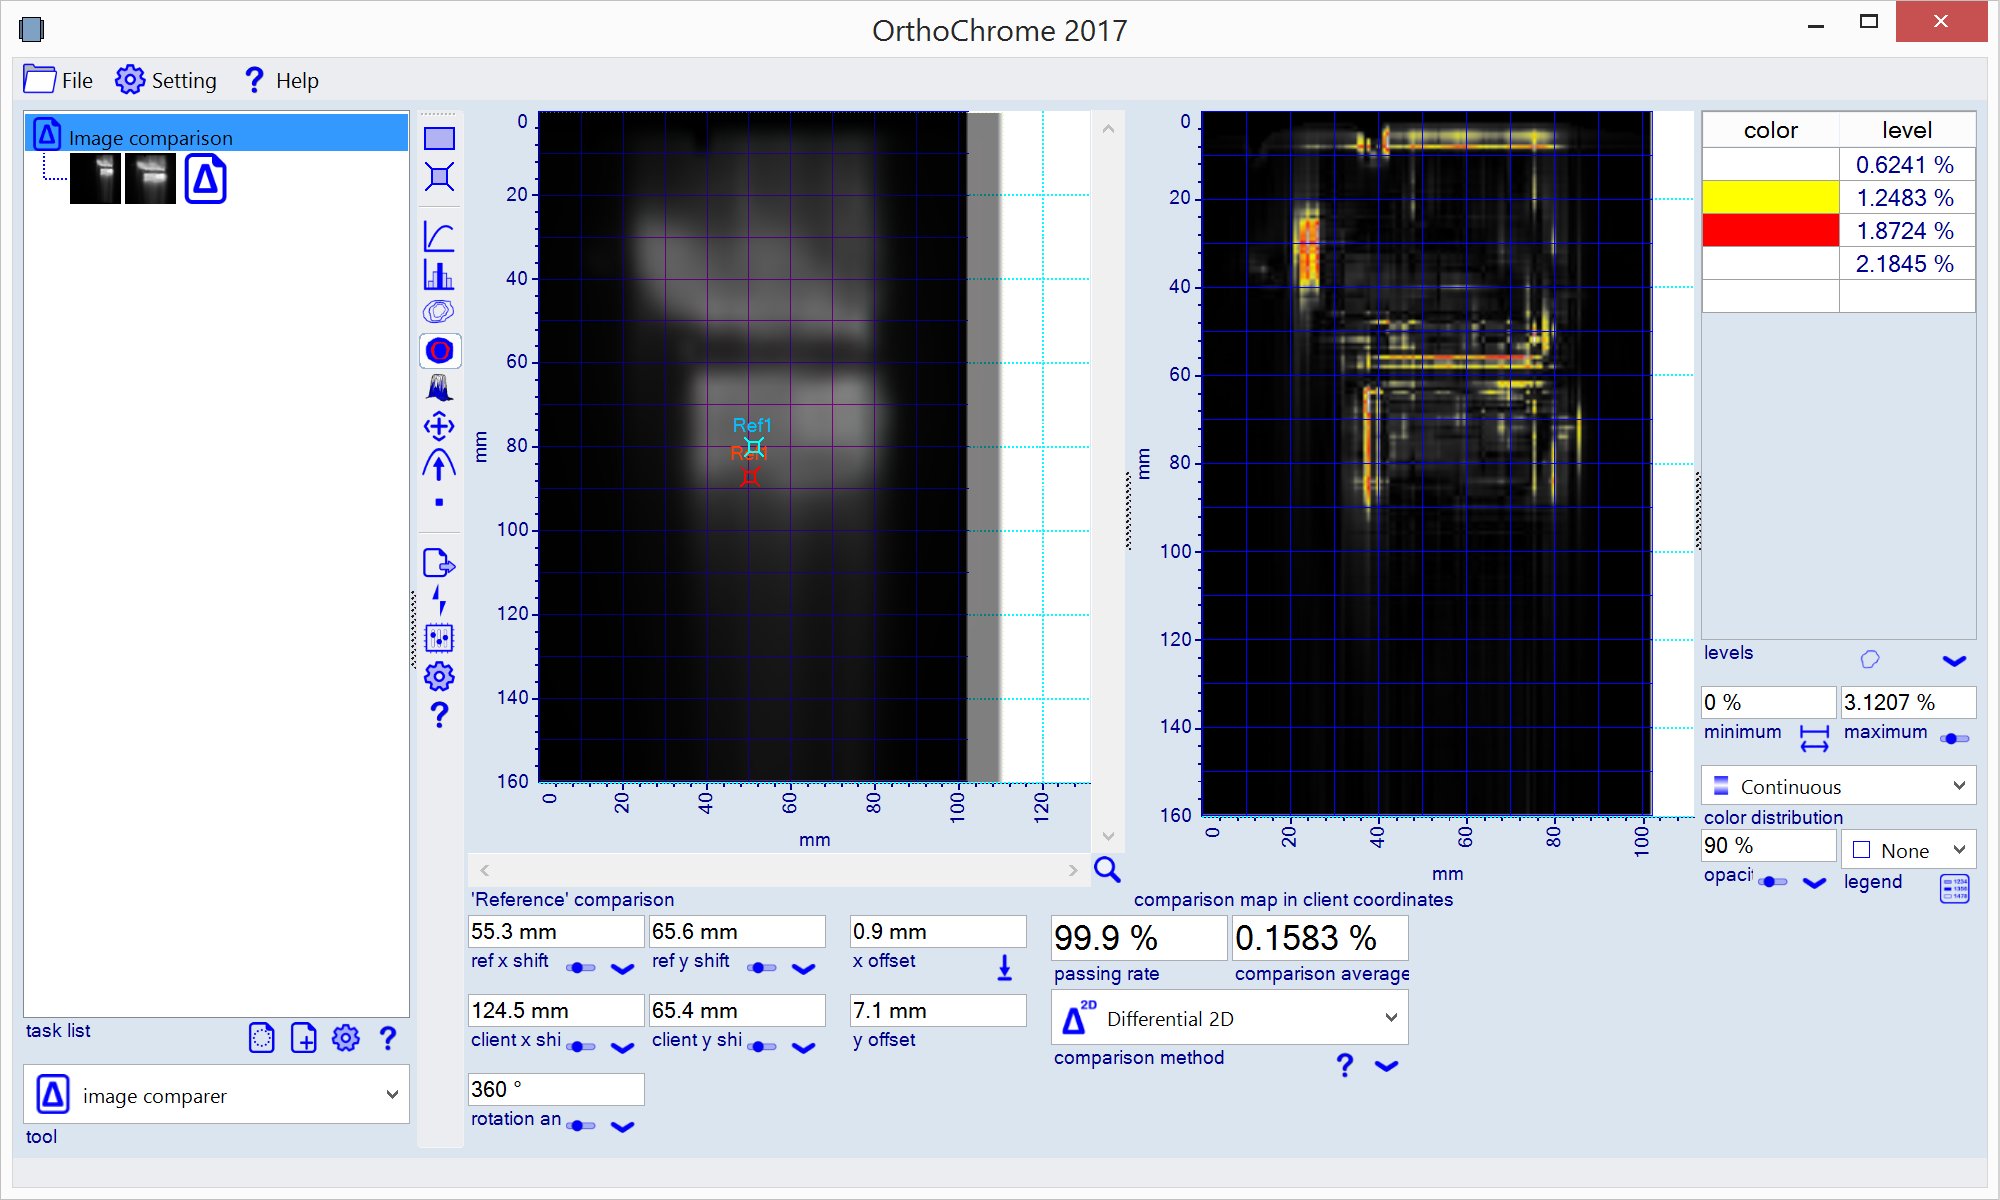Click the download x offset arrow icon
Screen dimensions: 2000x1200
point(1005,967)
